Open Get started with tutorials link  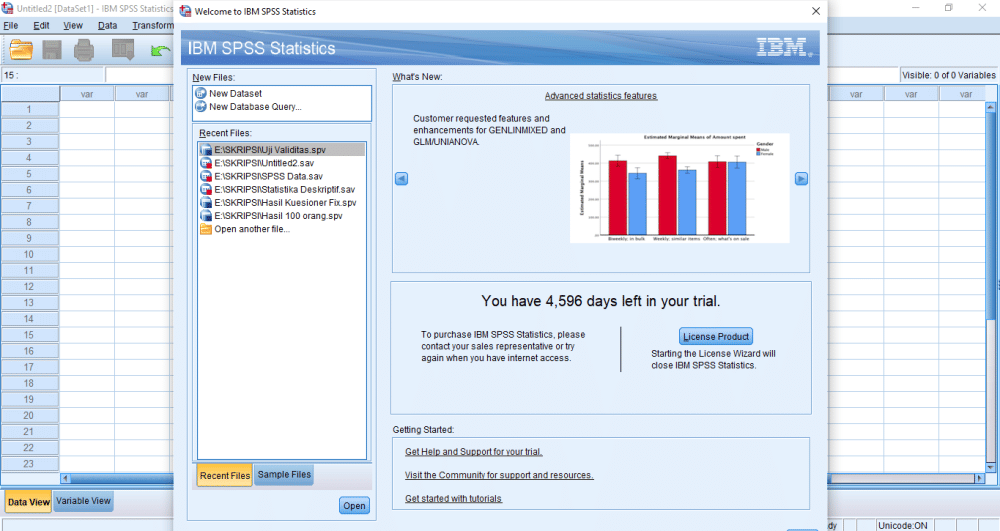pyautogui.click(x=453, y=498)
